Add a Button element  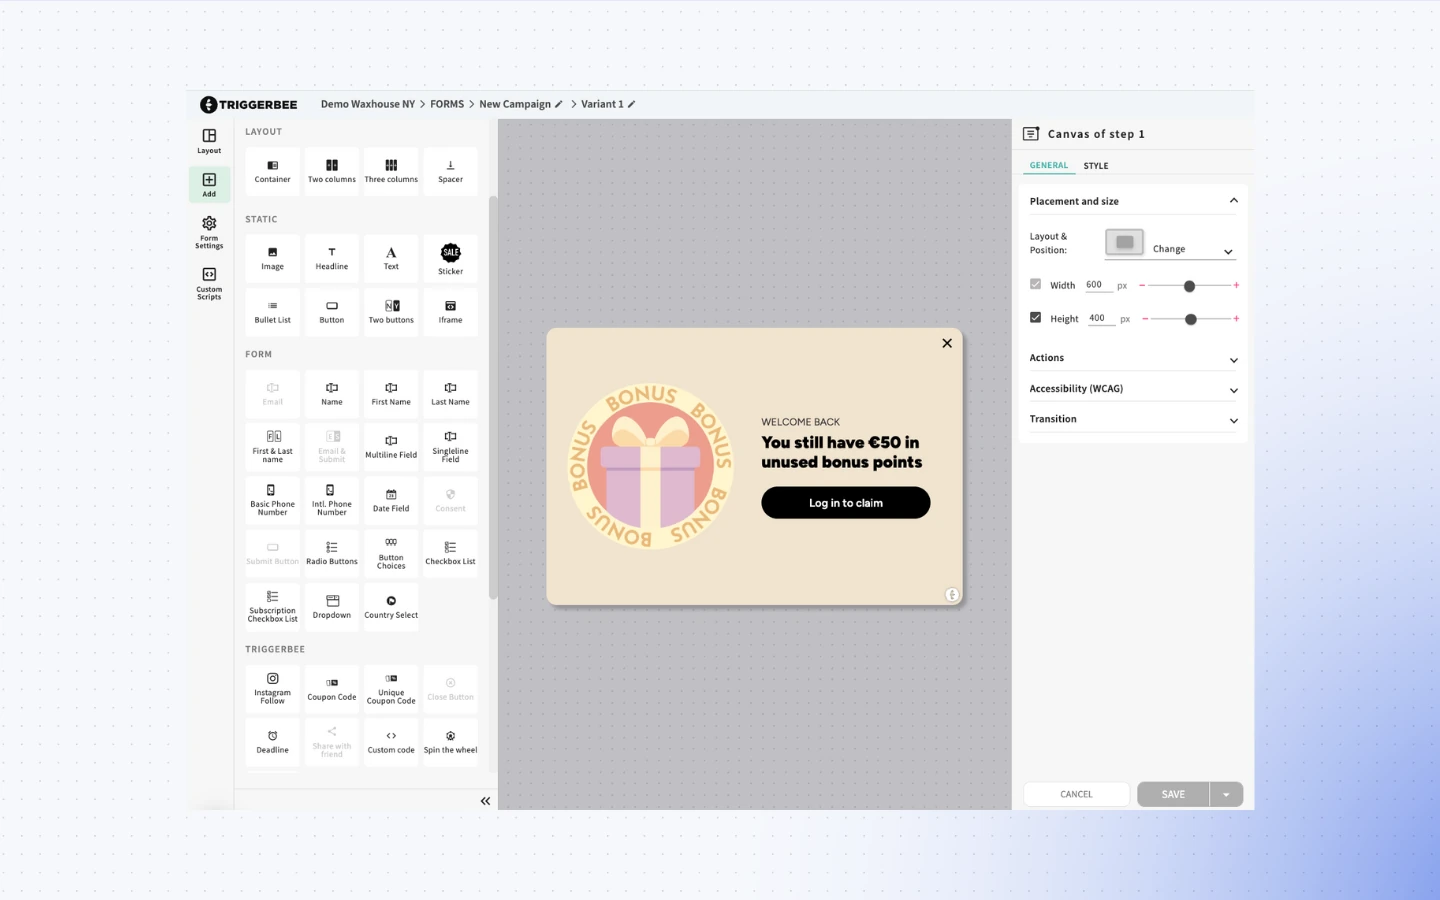coord(332,312)
